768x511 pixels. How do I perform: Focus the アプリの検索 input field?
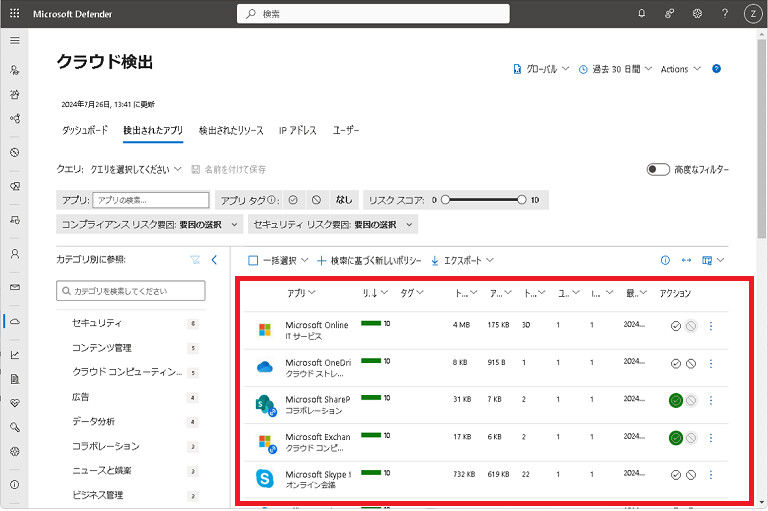tap(151, 200)
